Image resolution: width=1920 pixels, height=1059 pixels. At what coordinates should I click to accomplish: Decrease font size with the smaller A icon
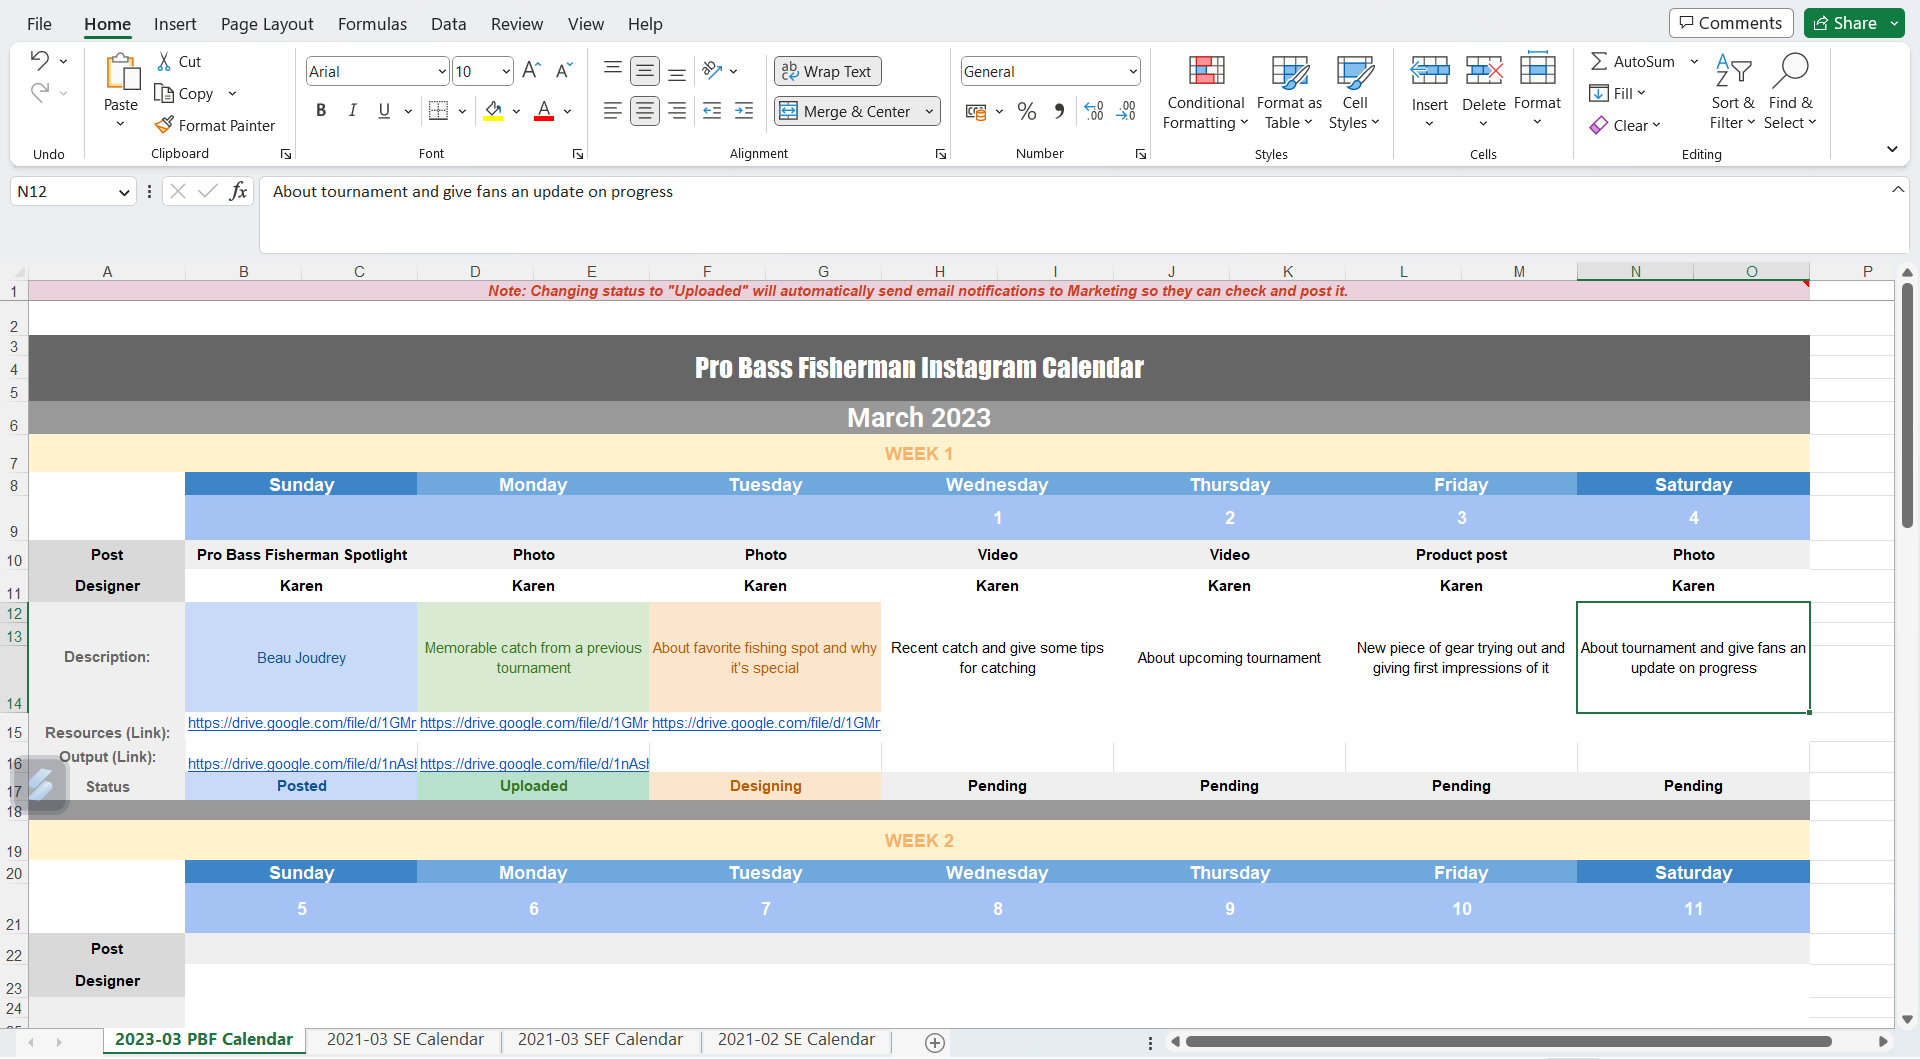tap(564, 70)
